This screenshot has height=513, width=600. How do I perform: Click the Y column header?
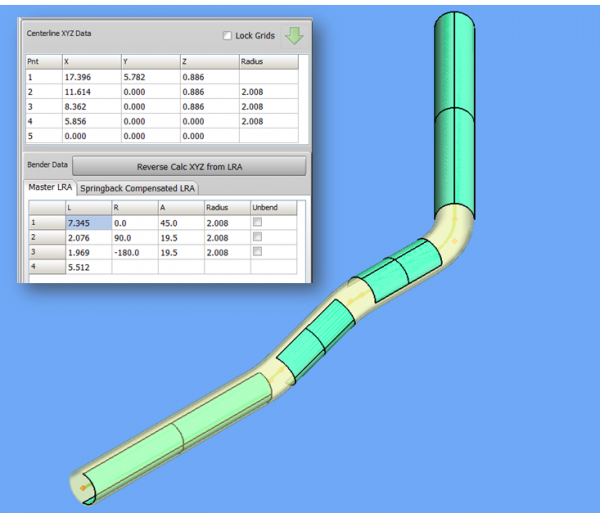[151, 62]
